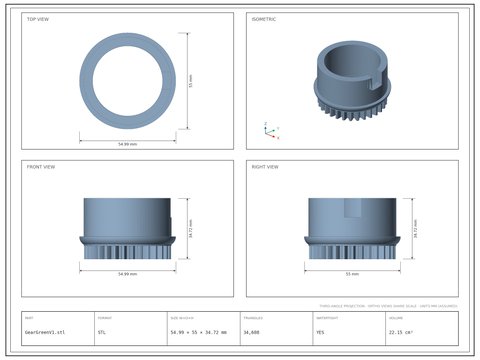The image size is (480, 360).
Task: Click the RIGHT VIEW label
Action: pos(265,167)
